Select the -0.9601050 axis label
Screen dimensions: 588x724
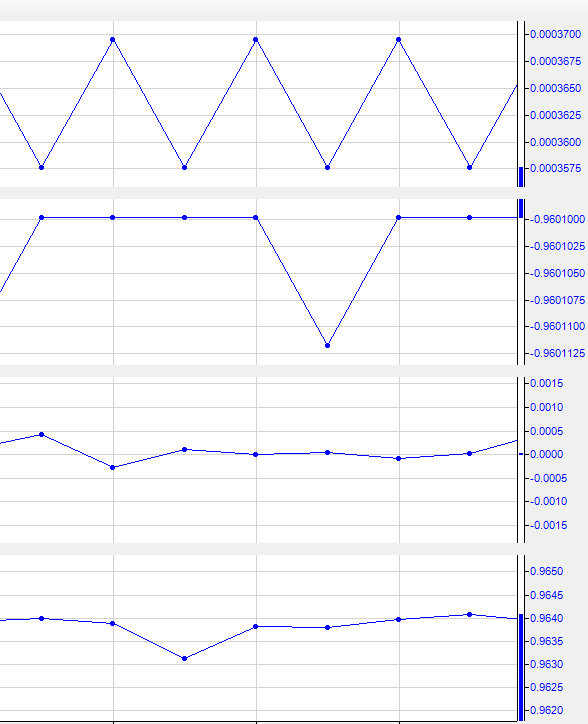pos(557,273)
